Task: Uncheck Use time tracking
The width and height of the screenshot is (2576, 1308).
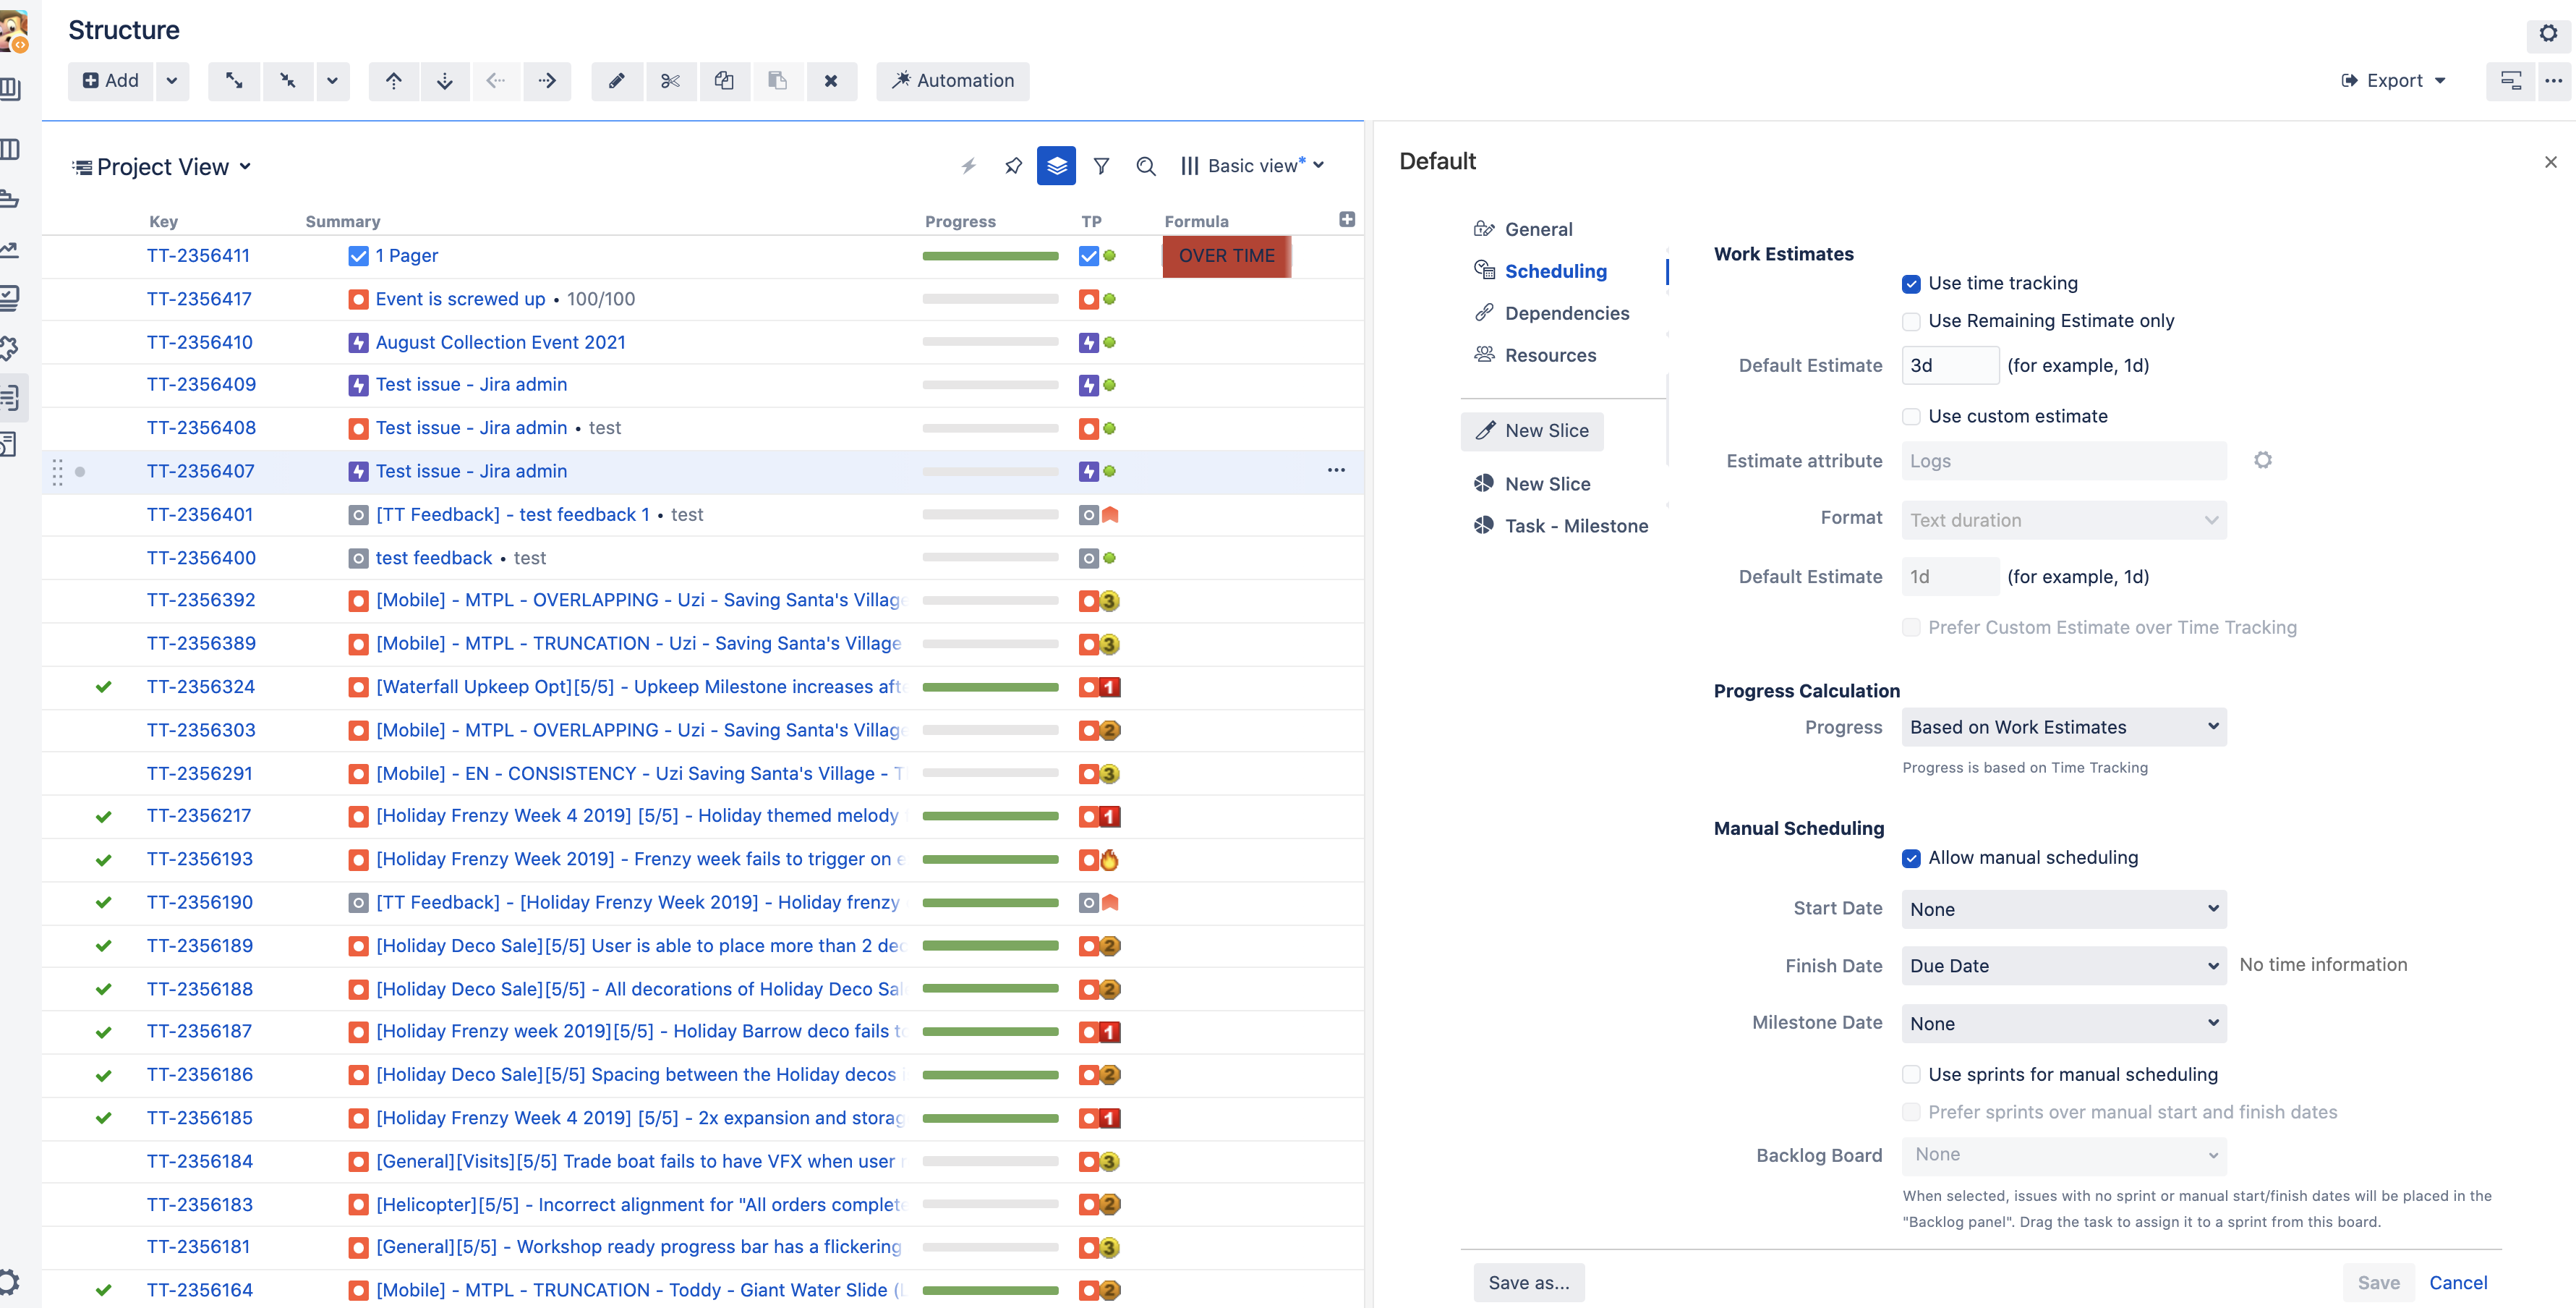Action: pos(1911,284)
